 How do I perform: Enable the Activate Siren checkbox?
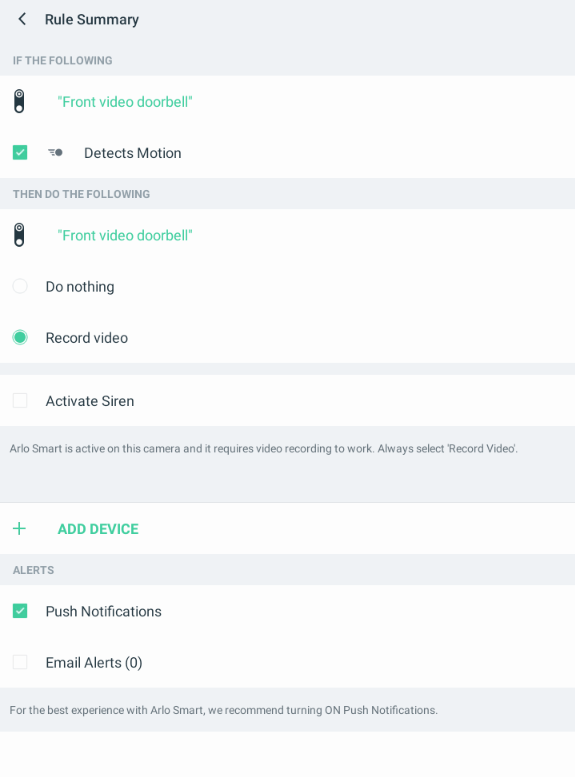point(20,400)
